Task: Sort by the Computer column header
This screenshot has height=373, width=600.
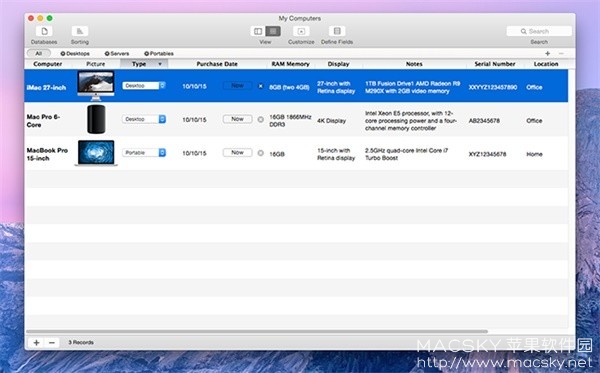Action: coord(48,64)
